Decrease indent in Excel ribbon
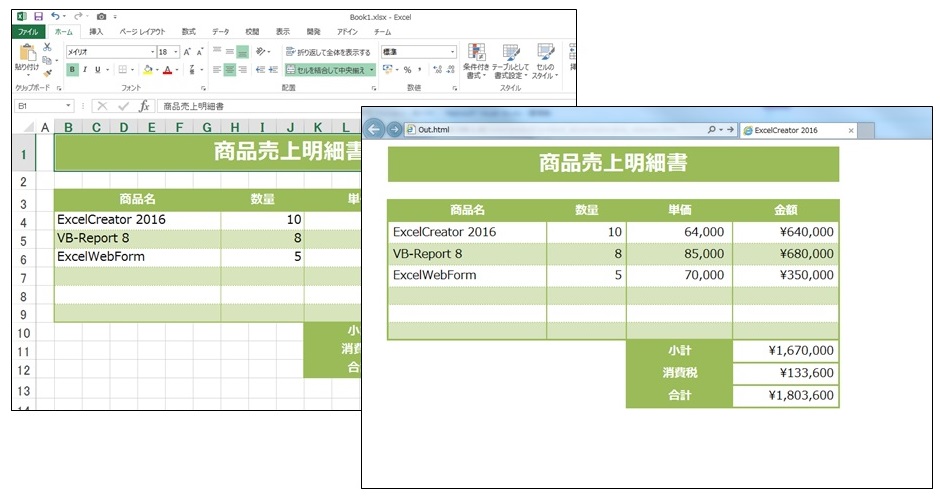Viewport: 940px width, 500px height. pyautogui.click(x=260, y=70)
